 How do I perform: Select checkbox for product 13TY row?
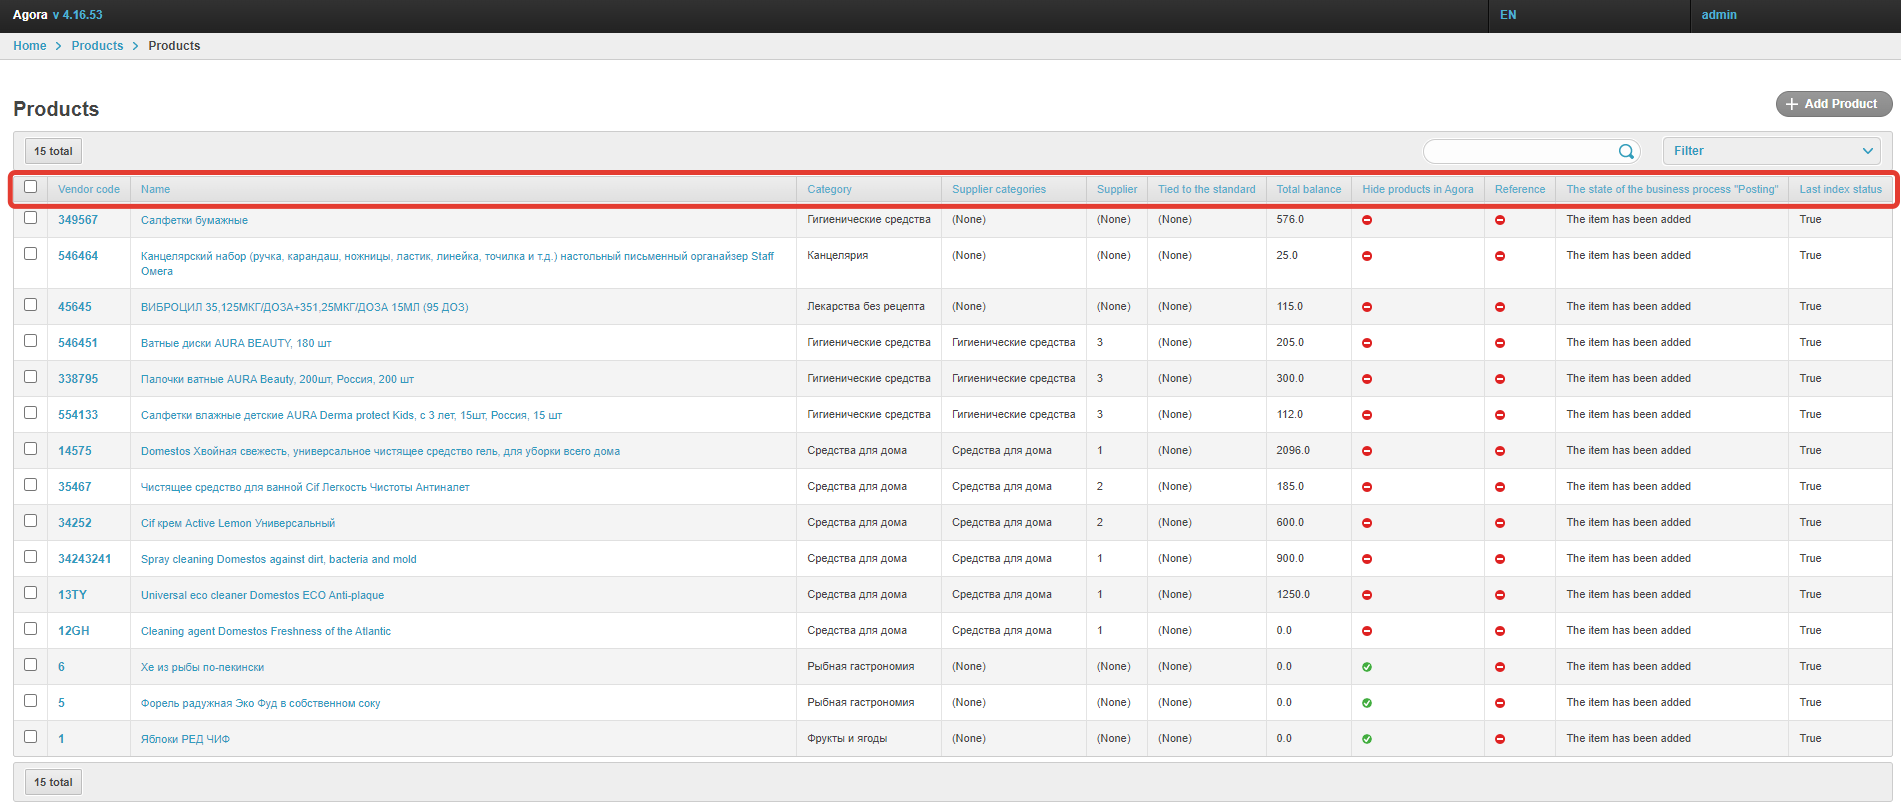[31, 593]
